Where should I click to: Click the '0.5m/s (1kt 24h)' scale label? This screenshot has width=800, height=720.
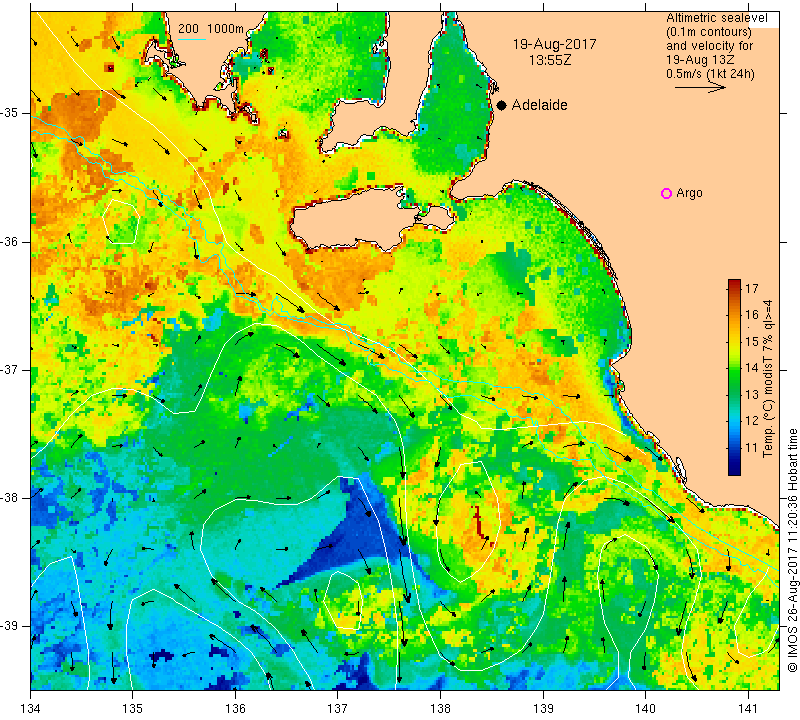point(710,74)
